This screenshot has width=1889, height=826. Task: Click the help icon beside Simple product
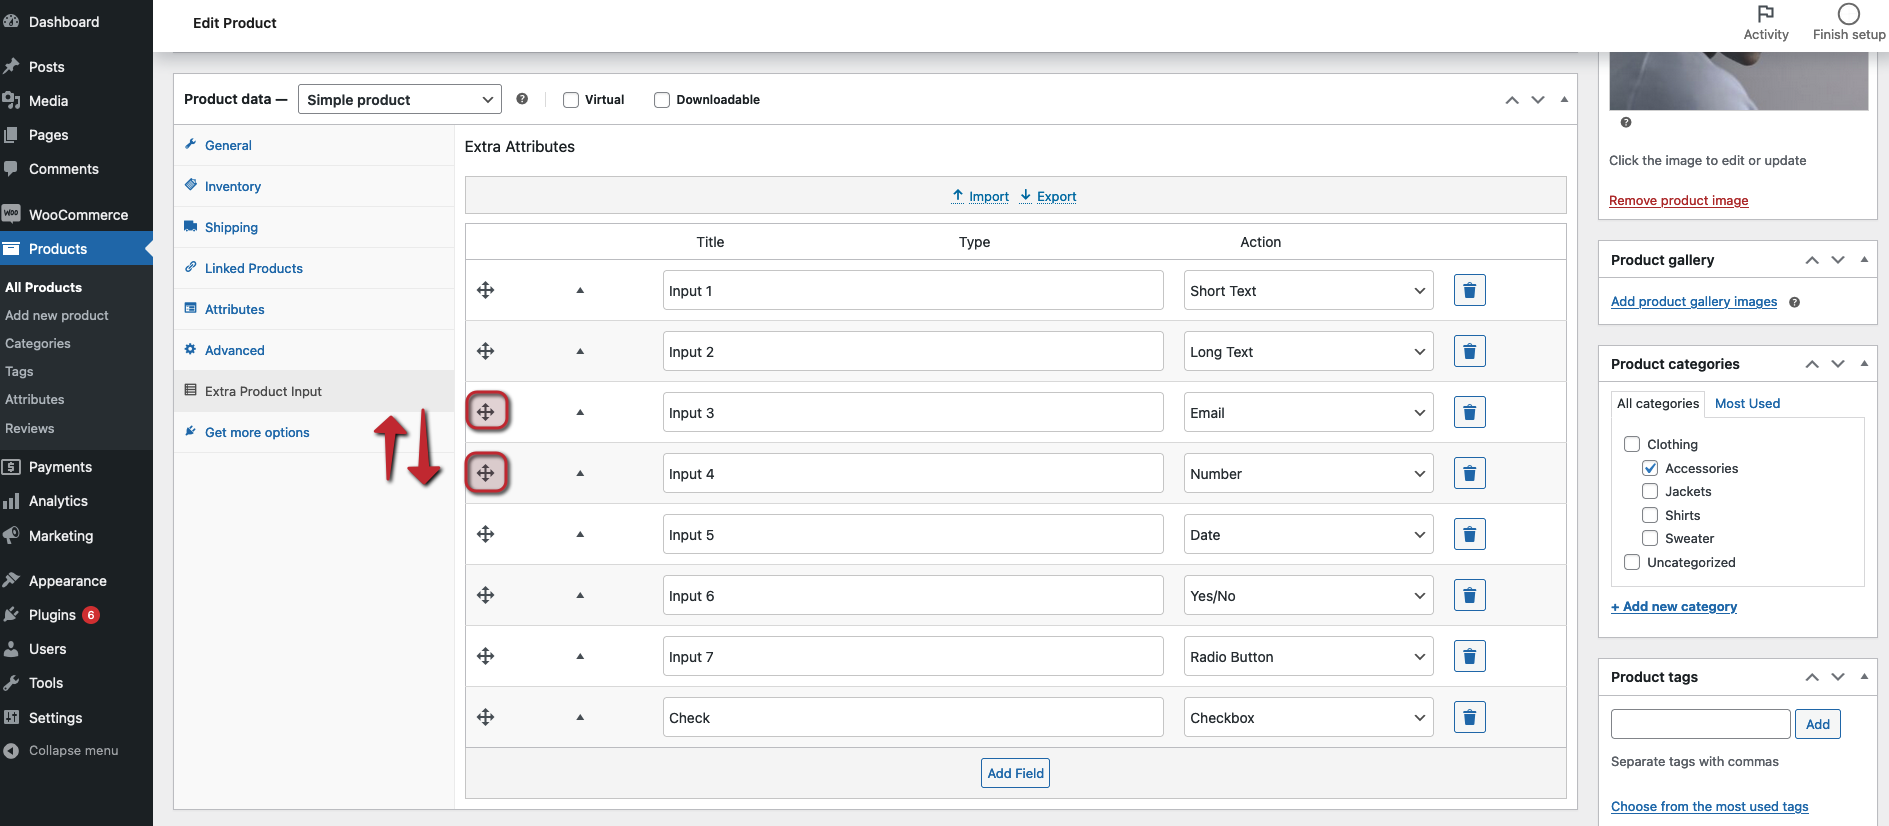click(x=522, y=99)
